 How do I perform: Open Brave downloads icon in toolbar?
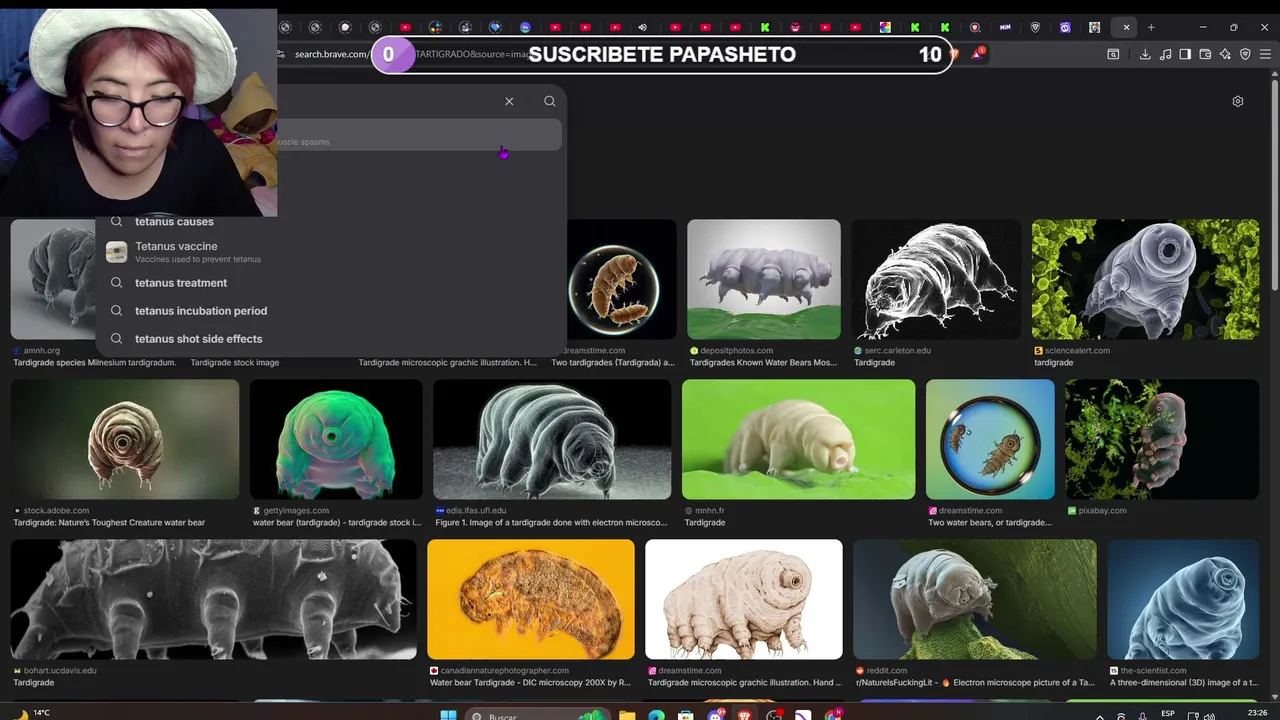click(x=1145, y=54)
